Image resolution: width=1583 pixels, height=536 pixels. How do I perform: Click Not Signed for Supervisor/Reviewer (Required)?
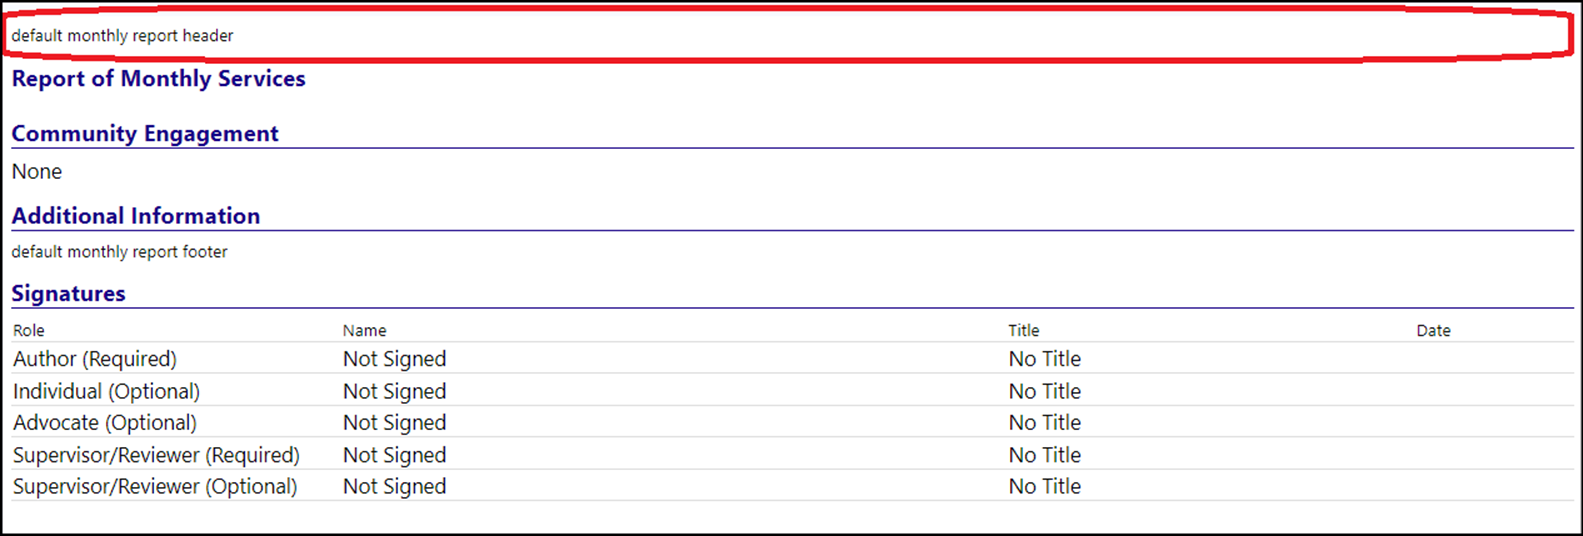tap(395, 455)
